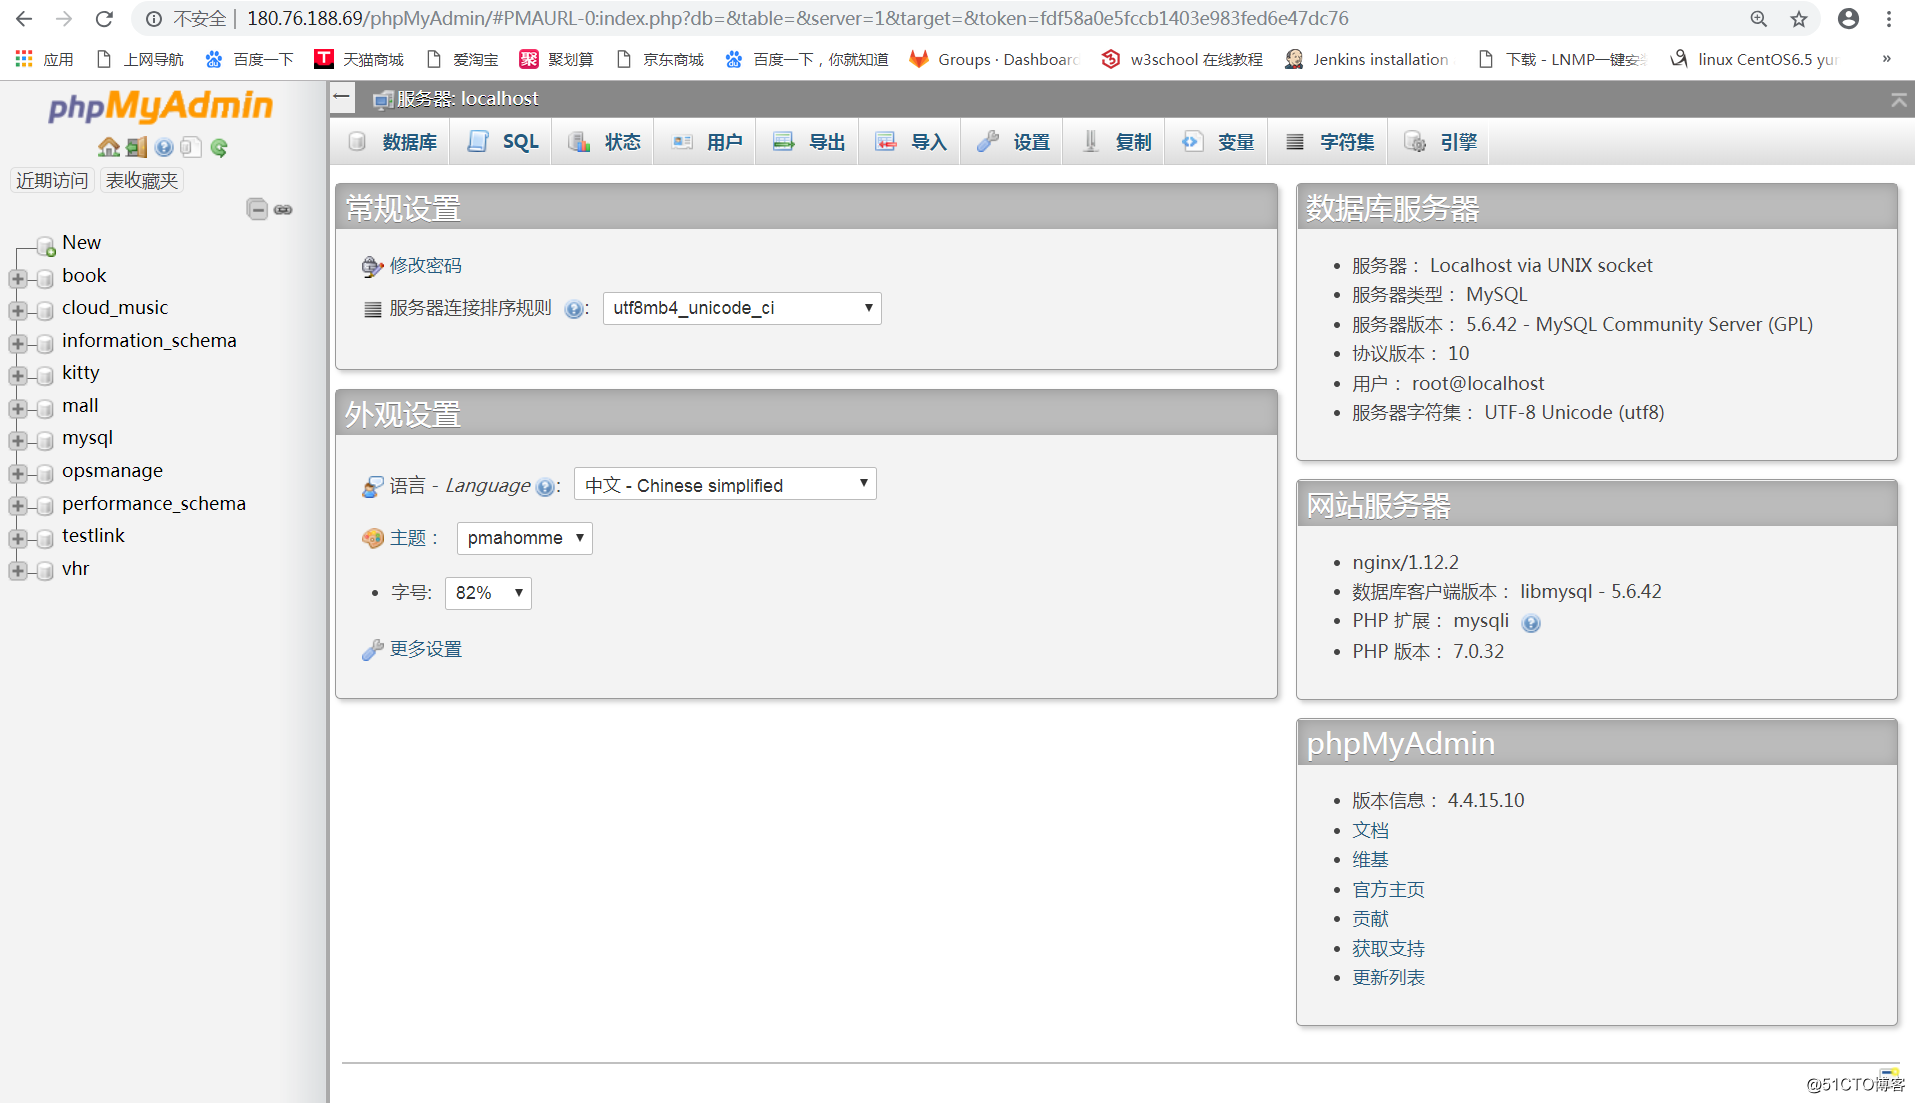Click the Home icon under phpMyAdmin logo
The image size is (1915, 1103).
point(108,148)
